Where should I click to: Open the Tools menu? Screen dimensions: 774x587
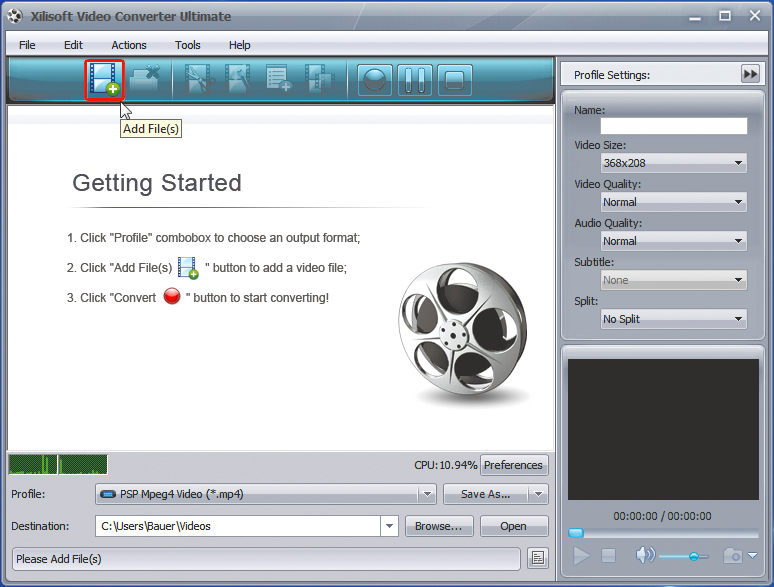pos(188,45)
